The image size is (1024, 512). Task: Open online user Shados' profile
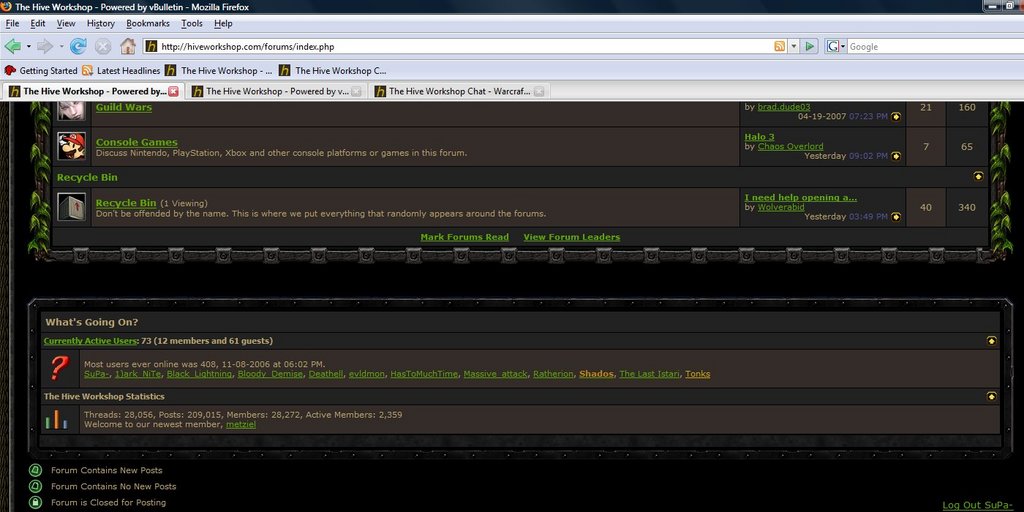coord(596,374)
